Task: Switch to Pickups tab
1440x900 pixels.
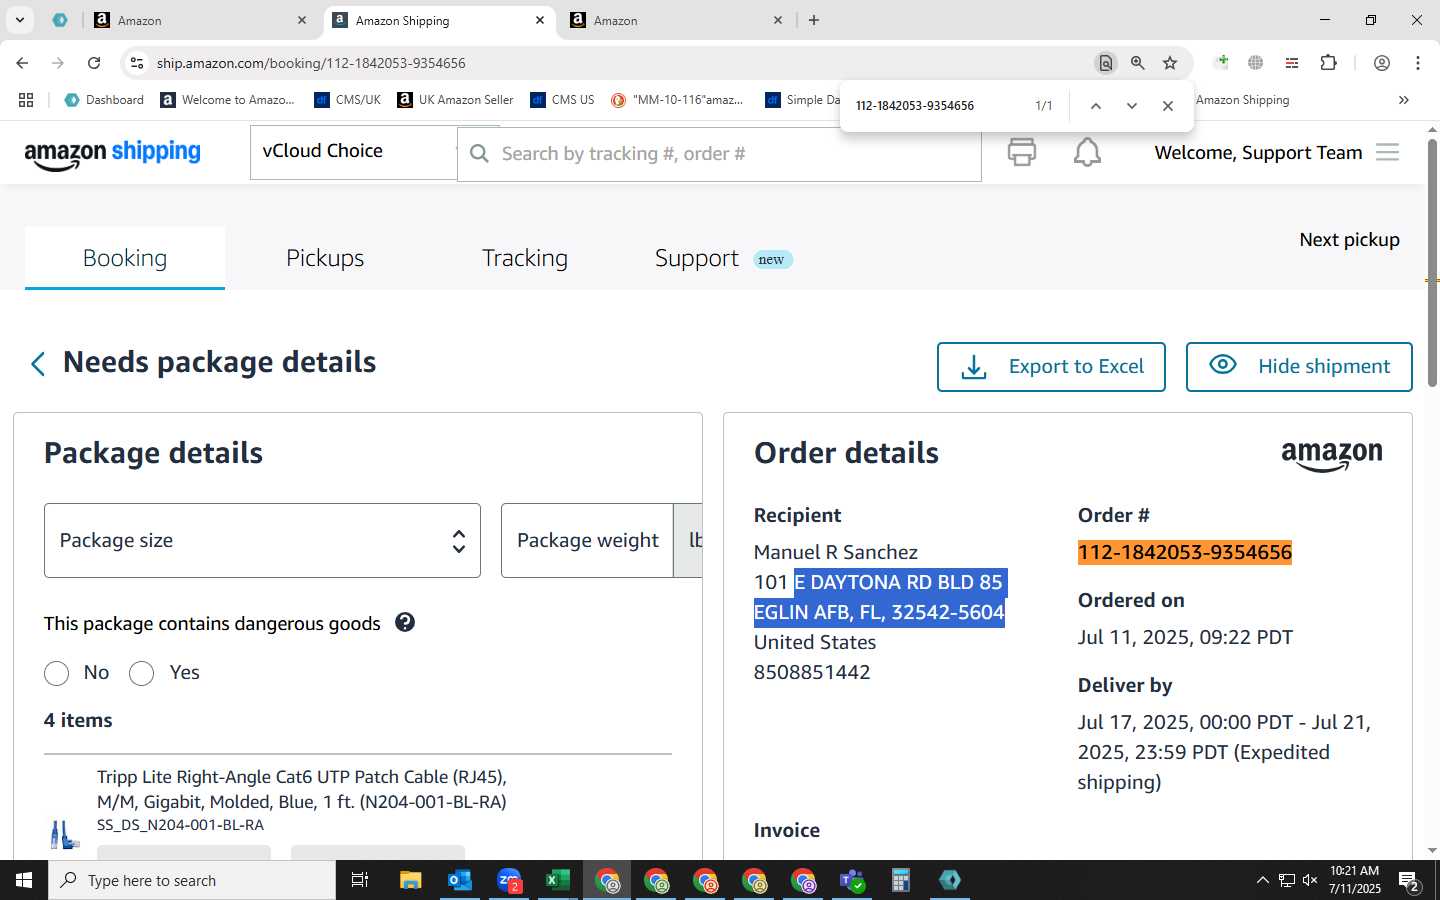Action: (x=325, y=258)
